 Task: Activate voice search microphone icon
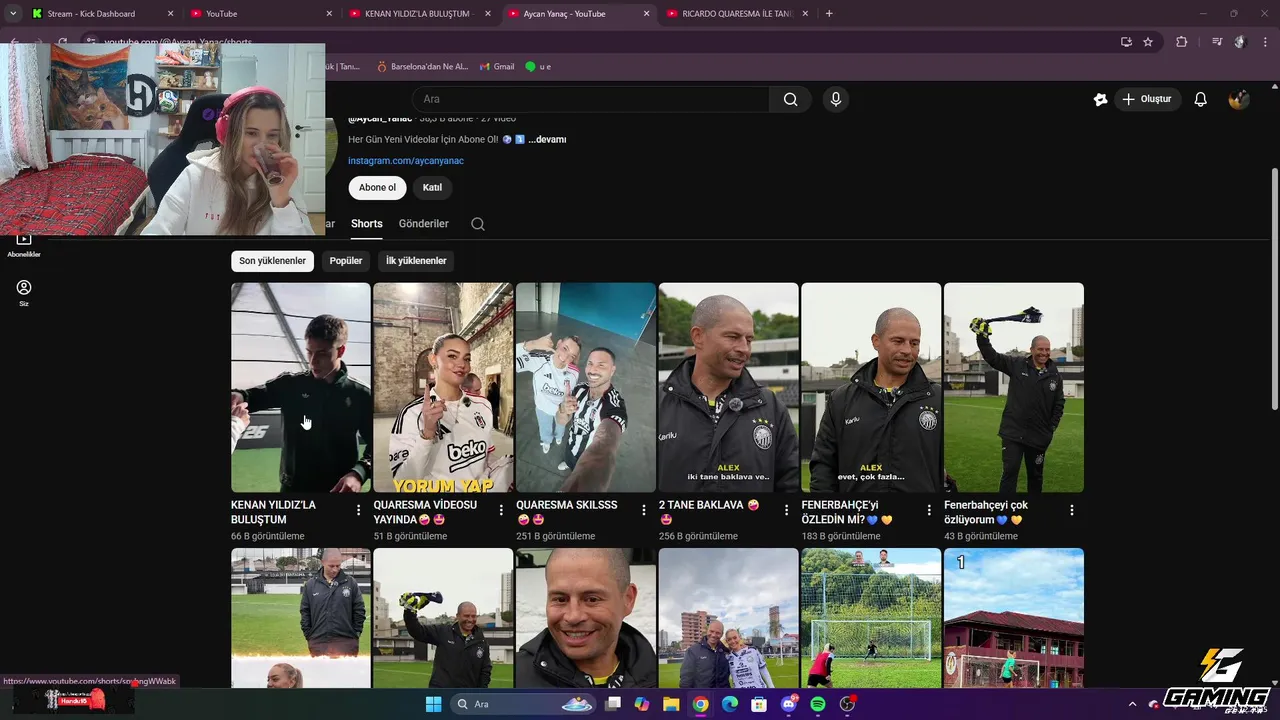click(x=836, y=99)
